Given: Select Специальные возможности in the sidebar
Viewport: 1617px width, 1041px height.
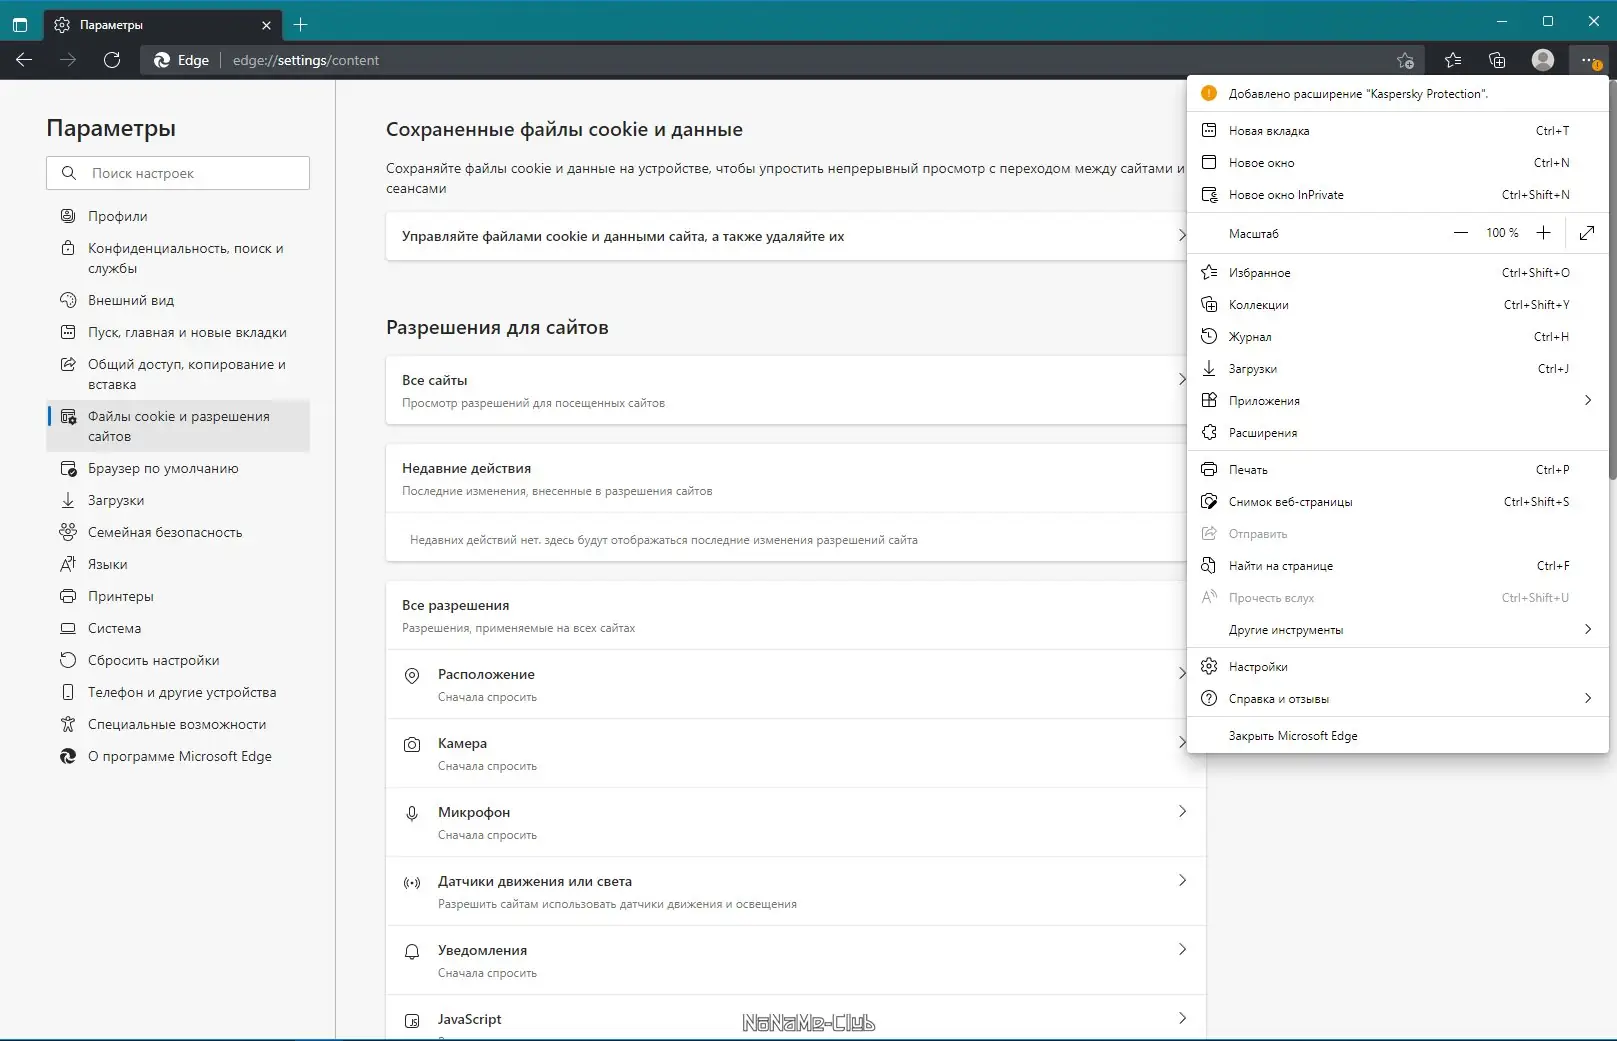Looking at the screenshot, I should [178, 724].
